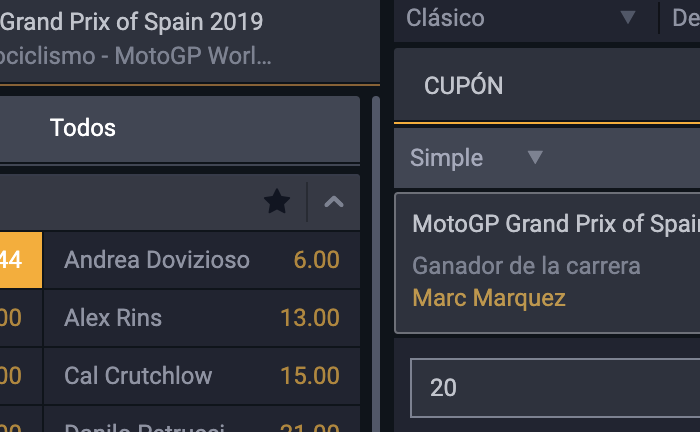Image resolution: width=700 pixels, height=432 pixels.
Task: Select Danilo Petrucci odds 21.00
Action: pyautogui.click(x=202, y=420)
